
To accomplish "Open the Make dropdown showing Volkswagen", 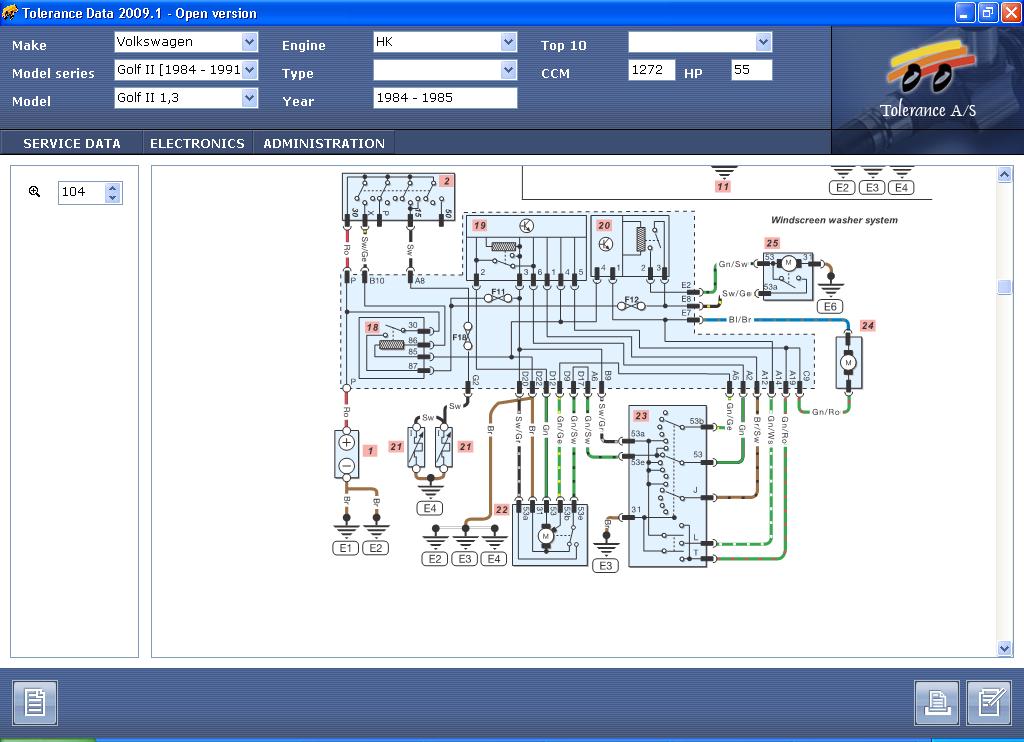I will tap(249, 42).
